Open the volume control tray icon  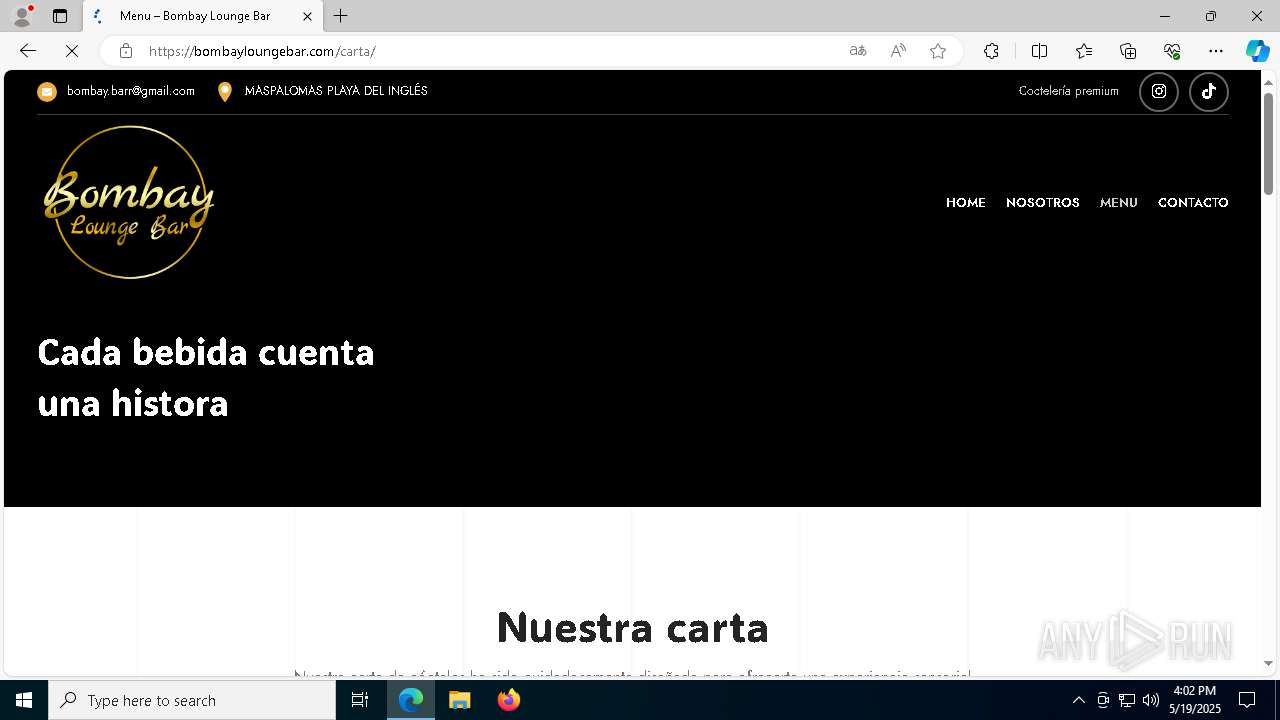coord(1151,700)
